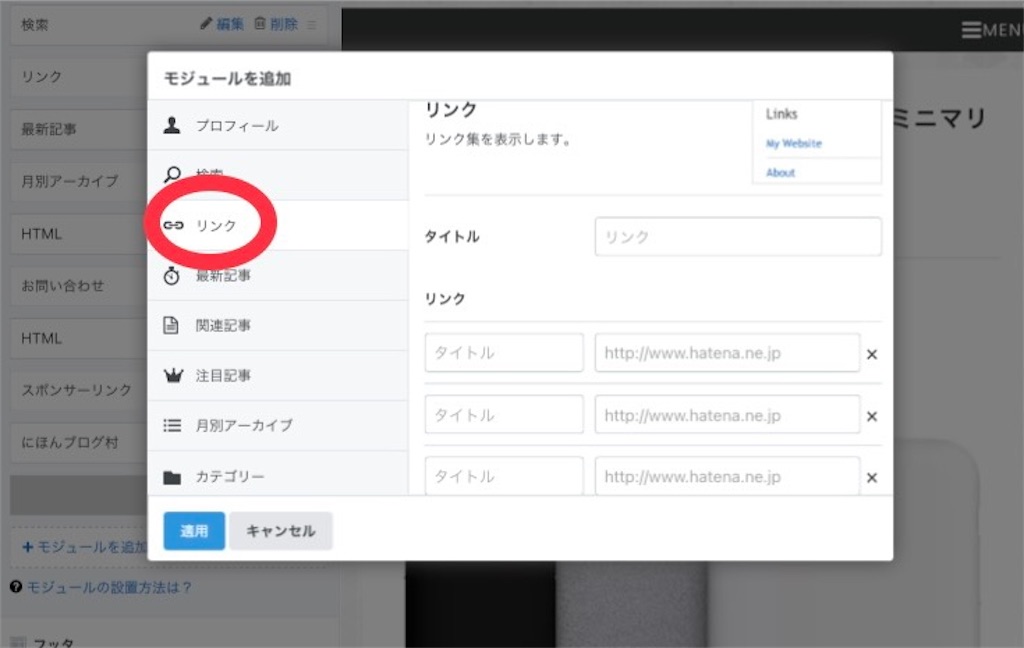Click the chain link icon
Screen dimensions: 1024x648
pyautogui.click(x=173, y=225)
